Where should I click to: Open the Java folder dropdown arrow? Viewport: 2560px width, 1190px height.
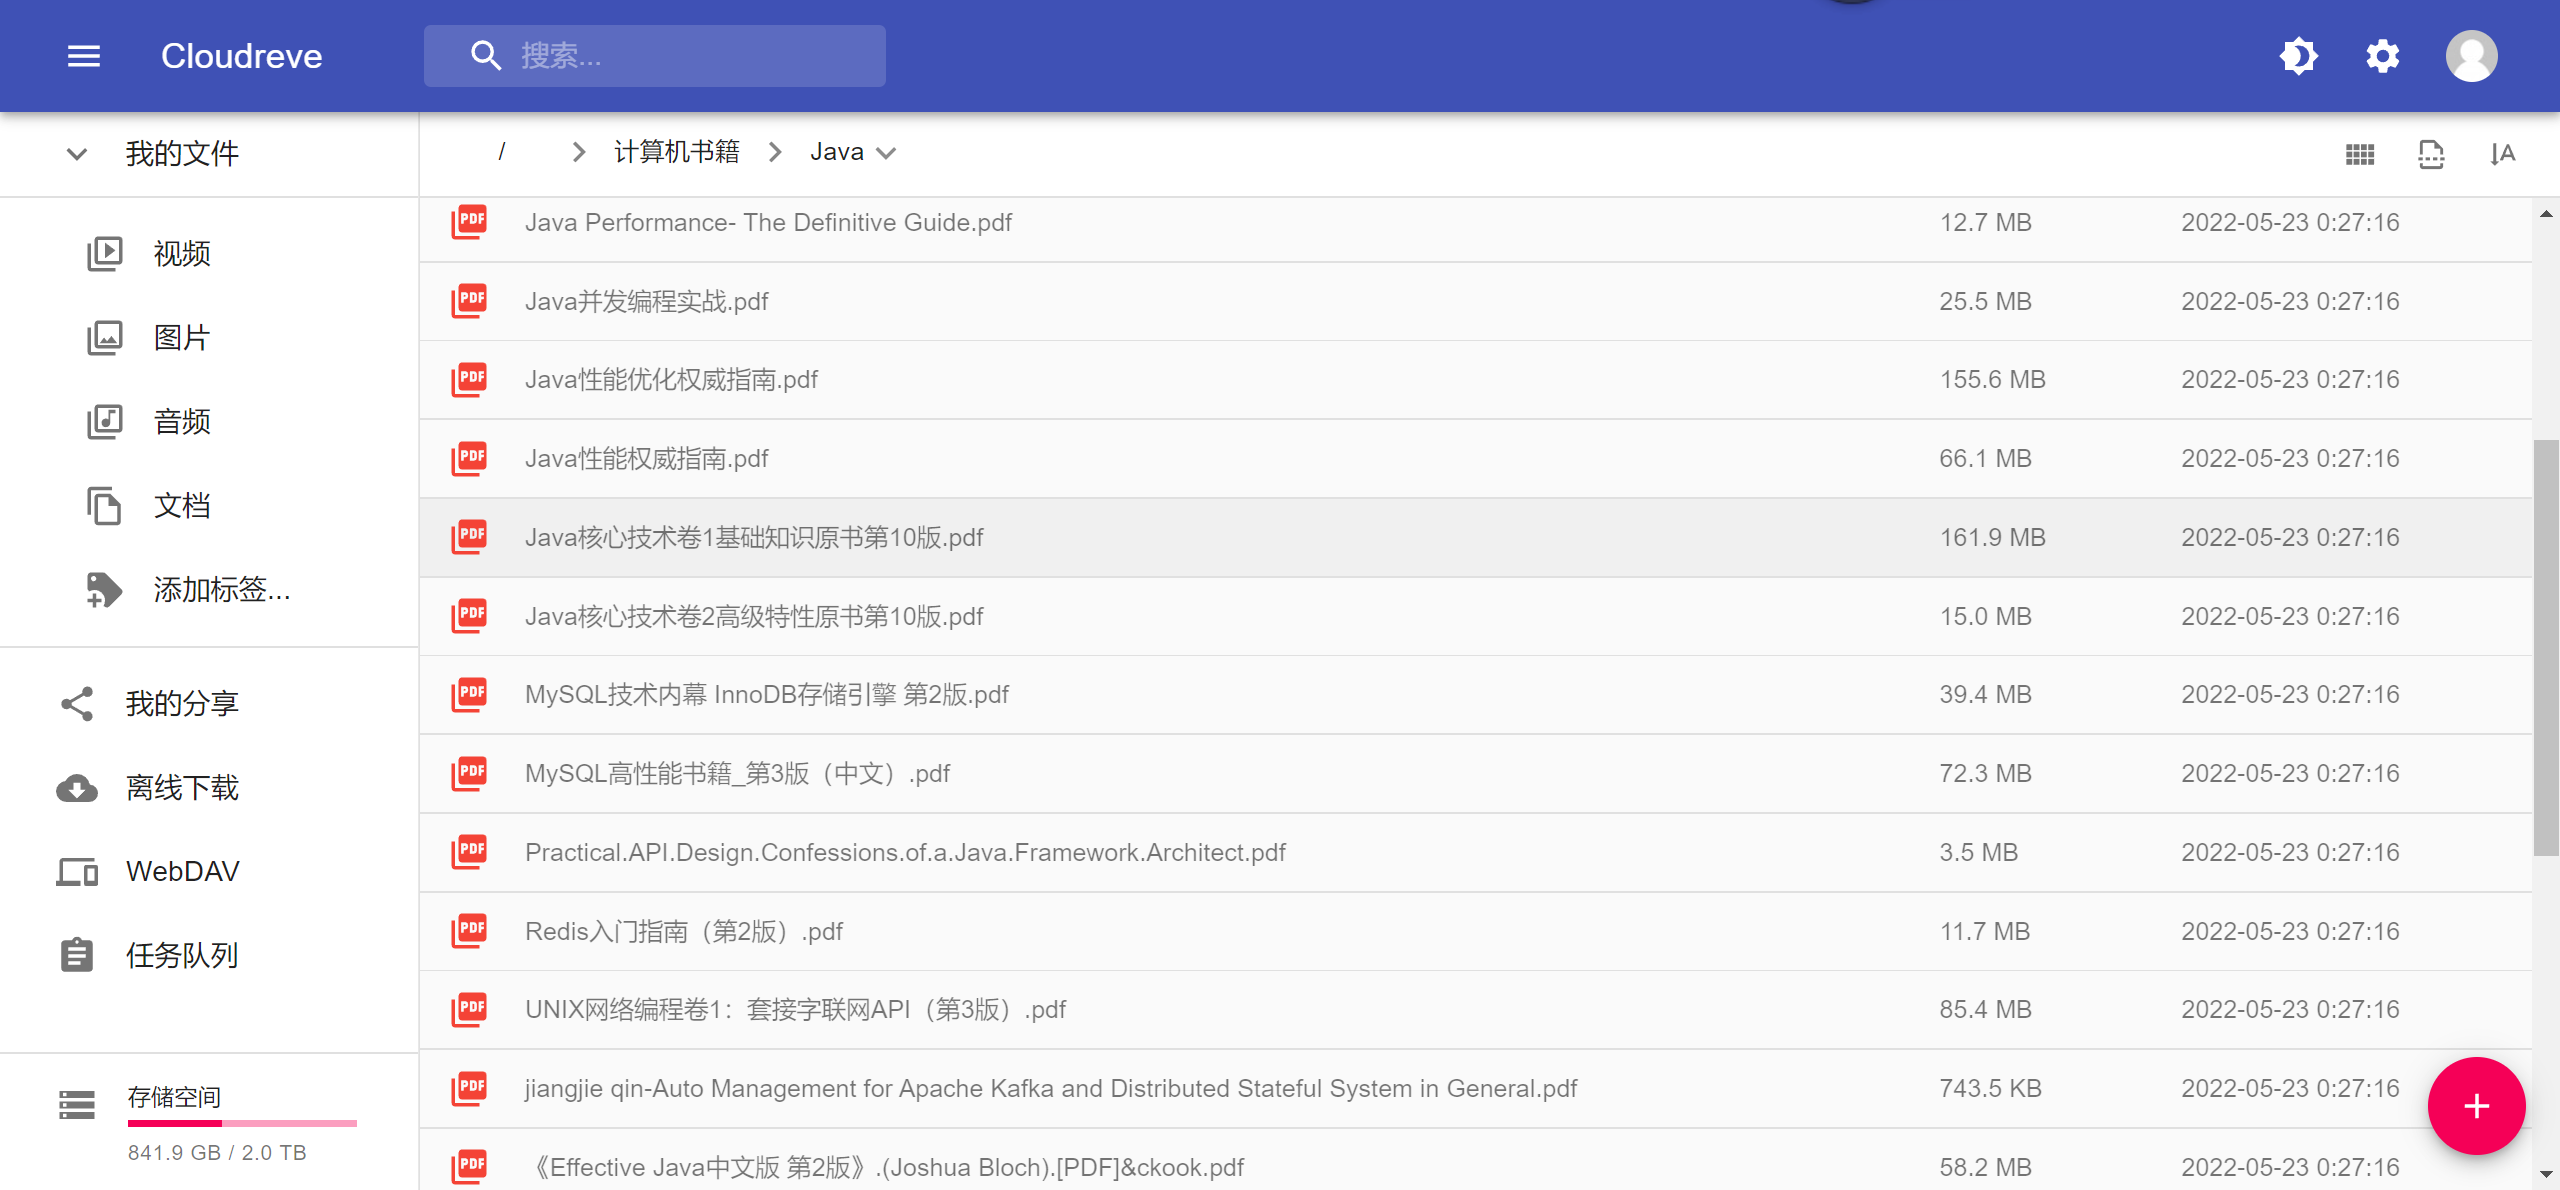(886, 153)
